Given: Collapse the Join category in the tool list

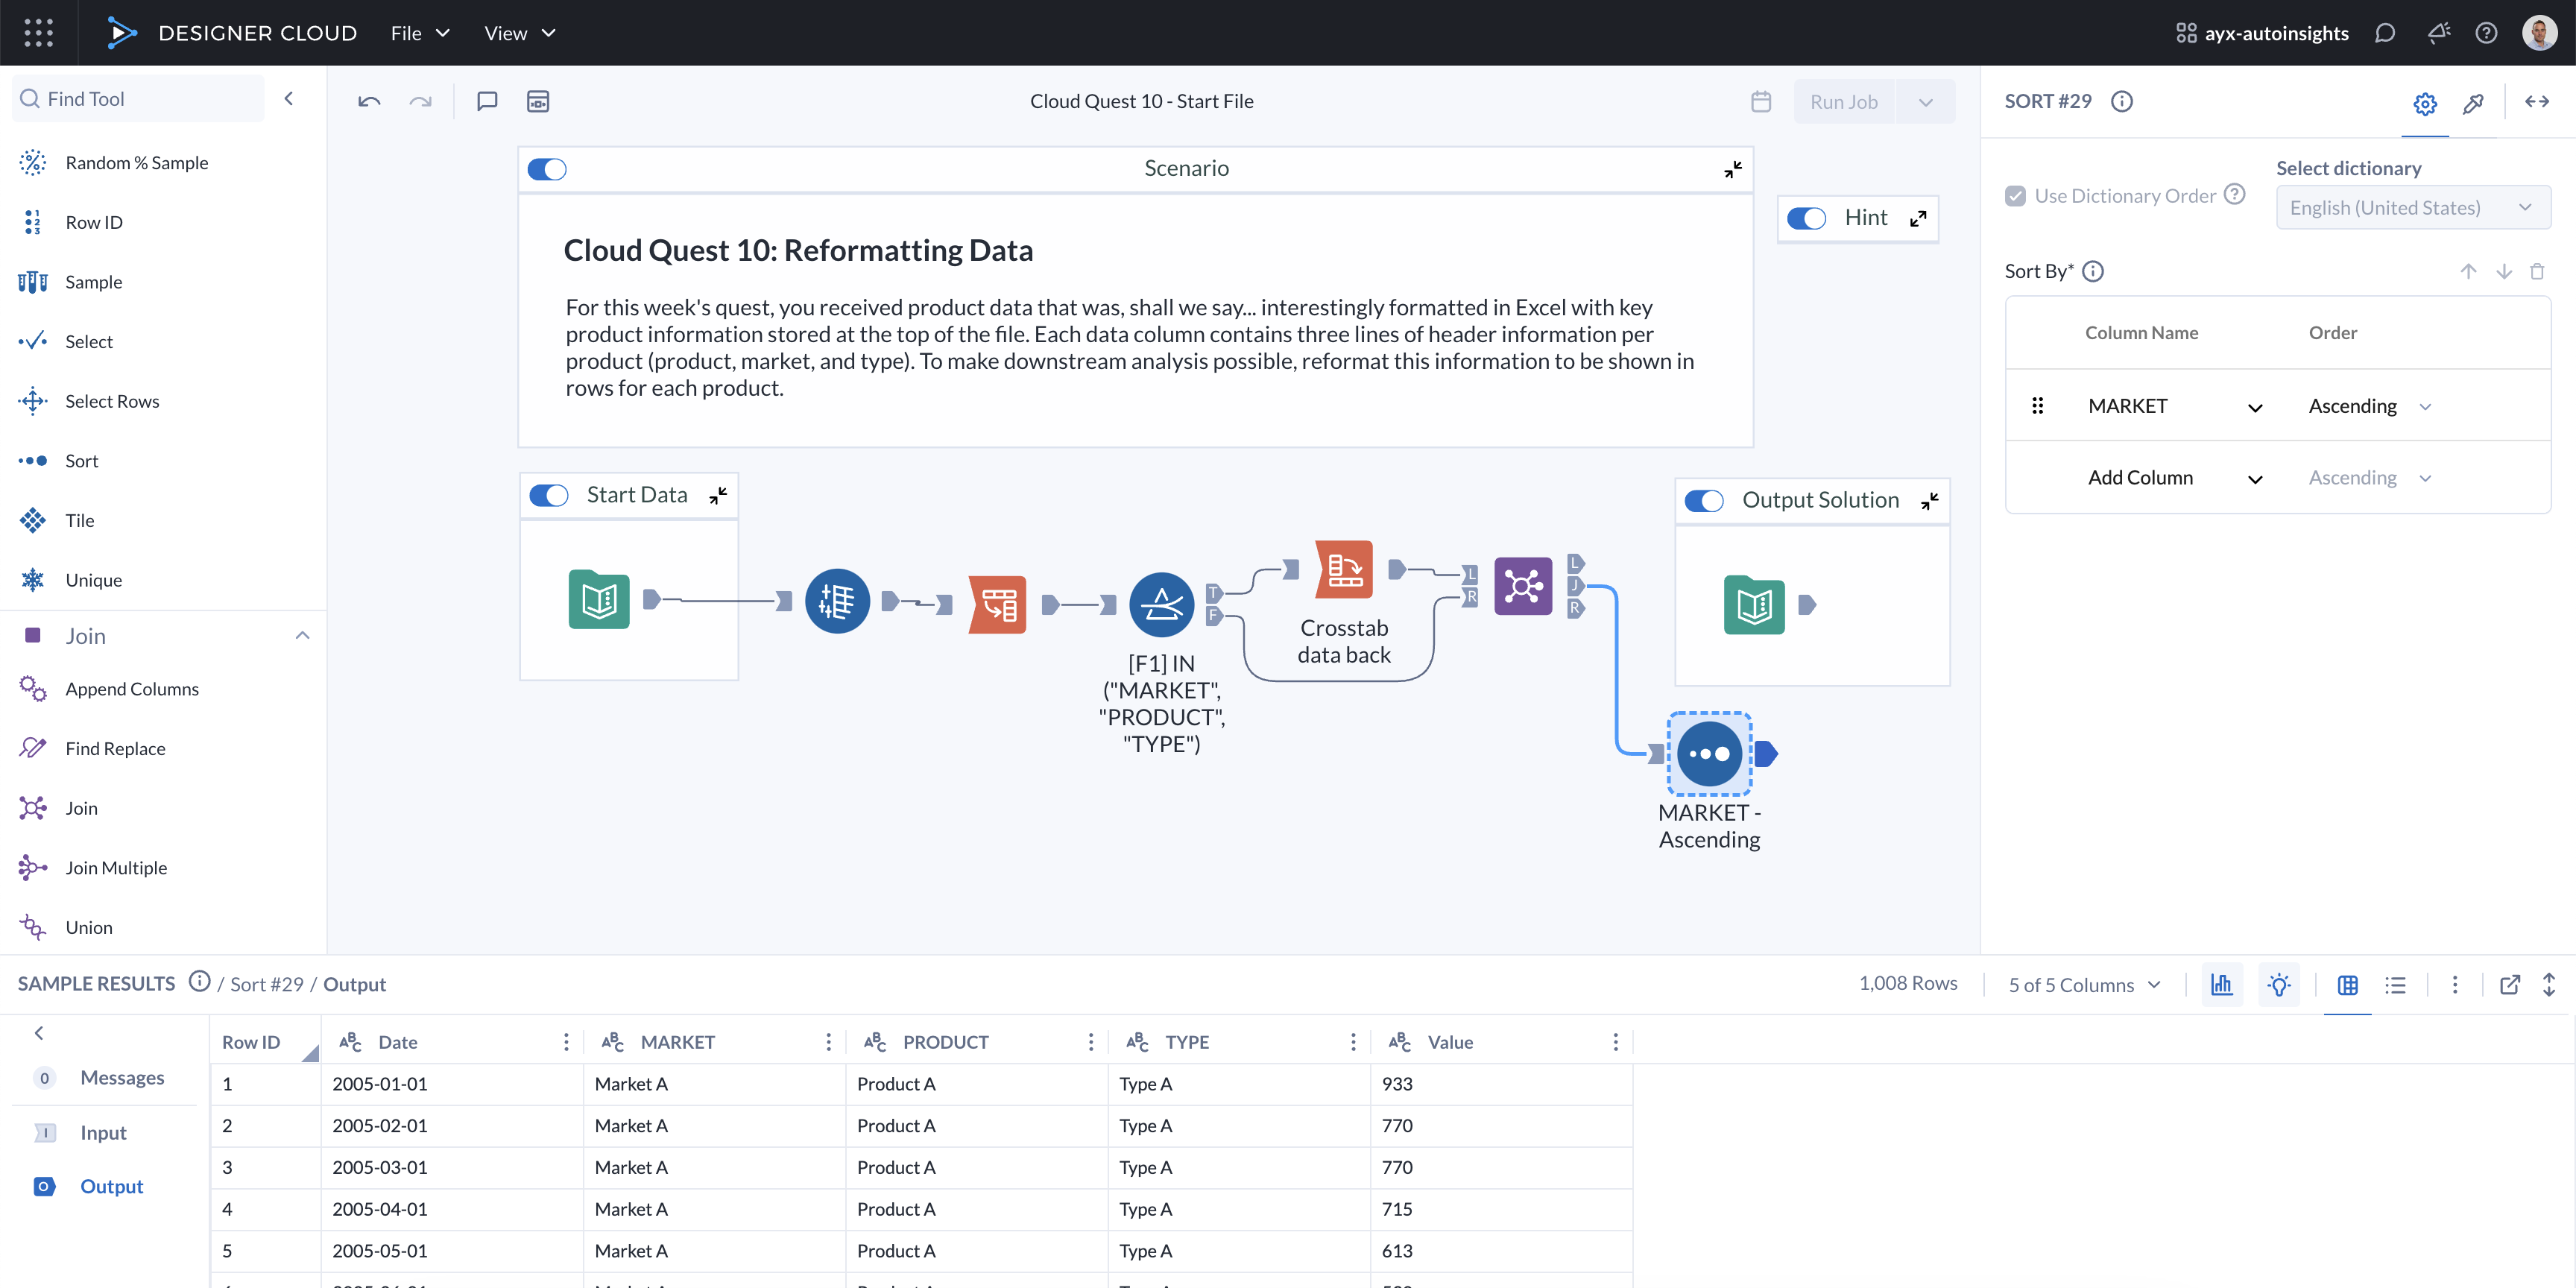Looking at the screenshot, I should pyautogui.click(x=302, y=635).
